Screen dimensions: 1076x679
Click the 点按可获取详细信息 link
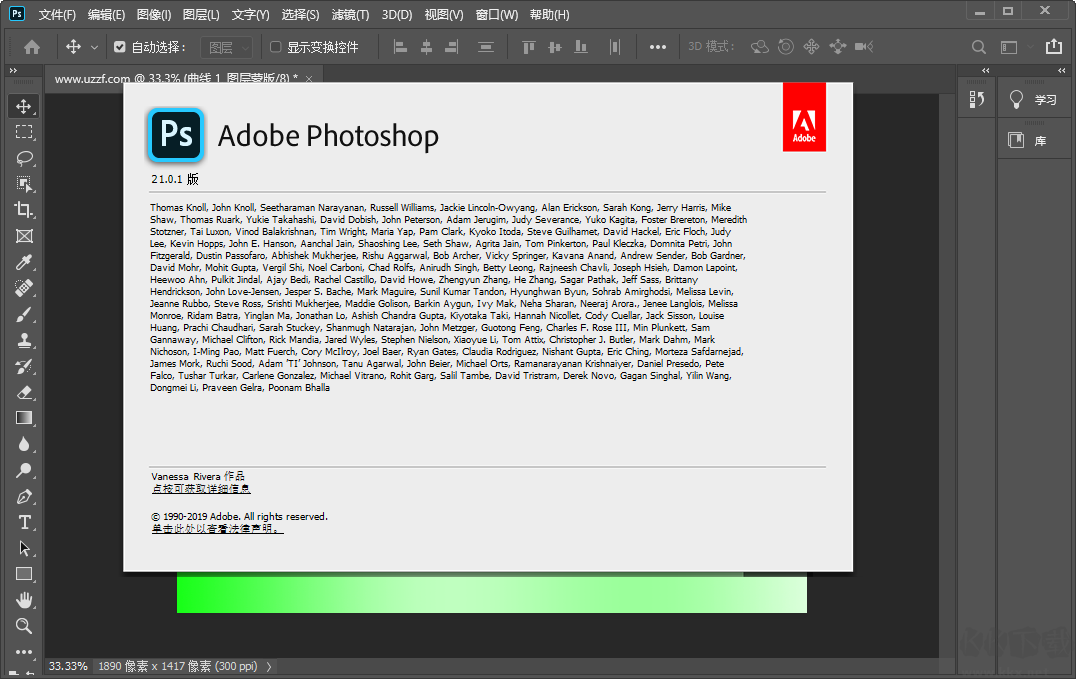tap(201, 488)
